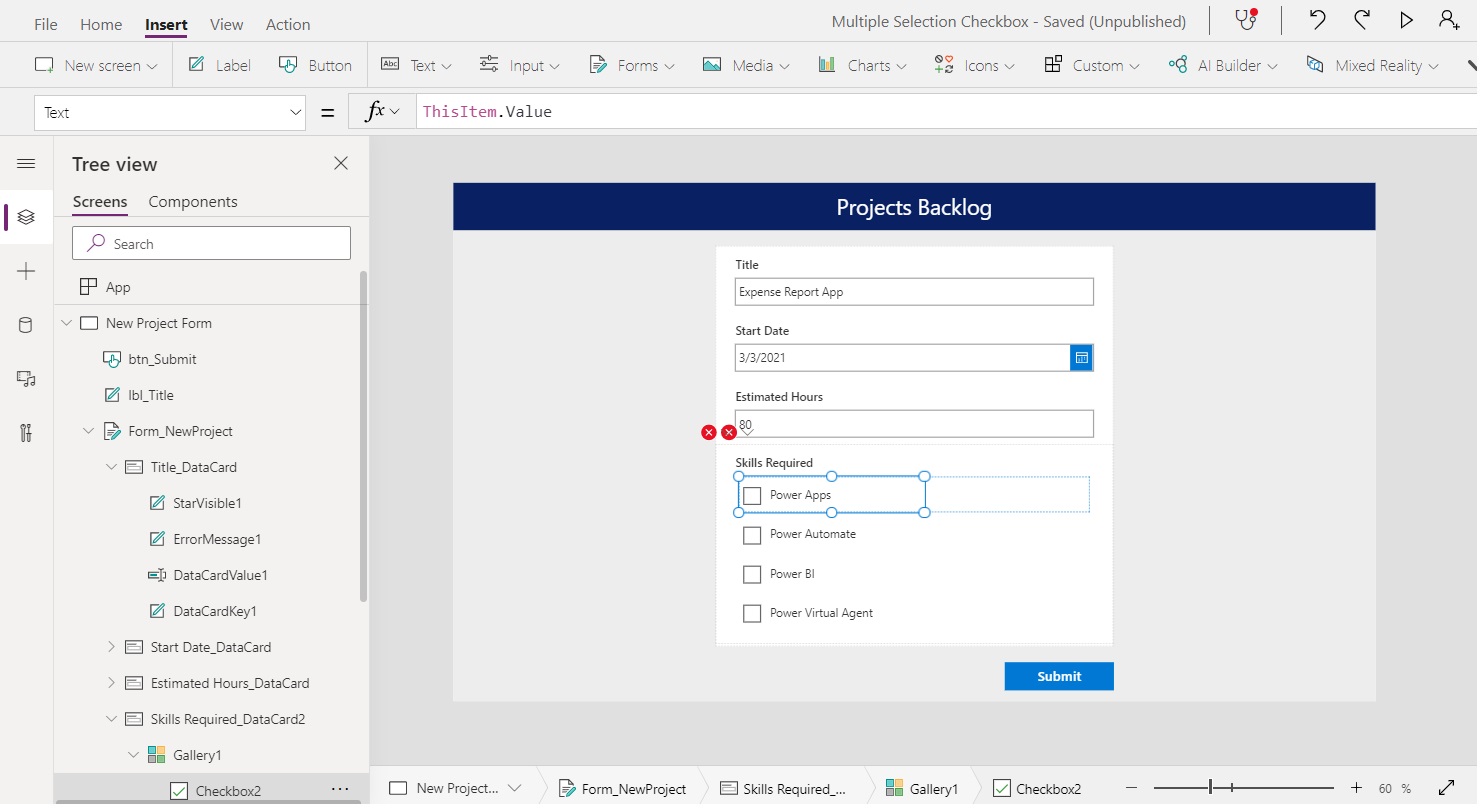The image size is (1480, 812).
Task: Open the New screen menu
Action: pos(95,64)
